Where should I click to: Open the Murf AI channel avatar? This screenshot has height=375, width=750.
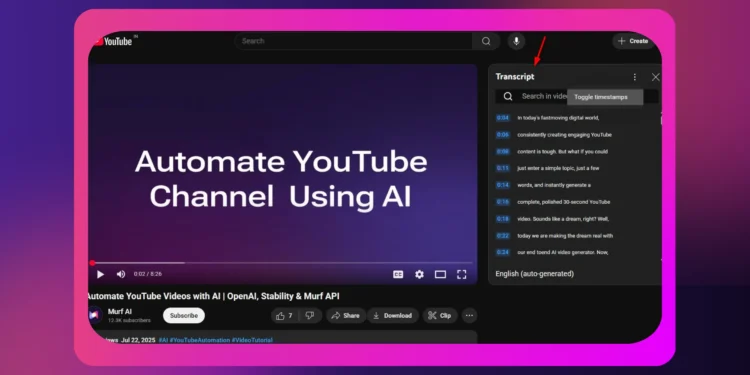[x=94, y=315]
